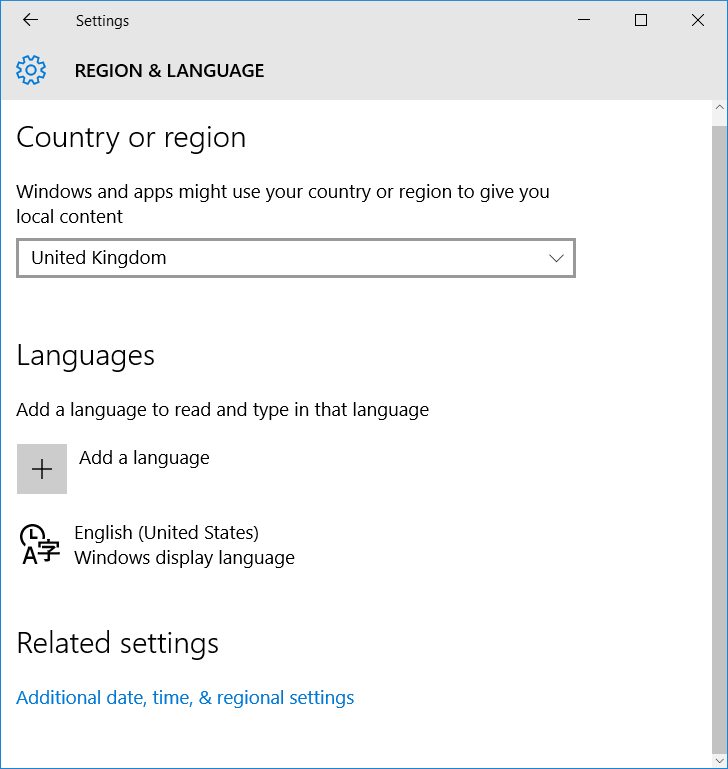Go back using the back arrow
The image size is (728, 769).
(x=30, y=20)
